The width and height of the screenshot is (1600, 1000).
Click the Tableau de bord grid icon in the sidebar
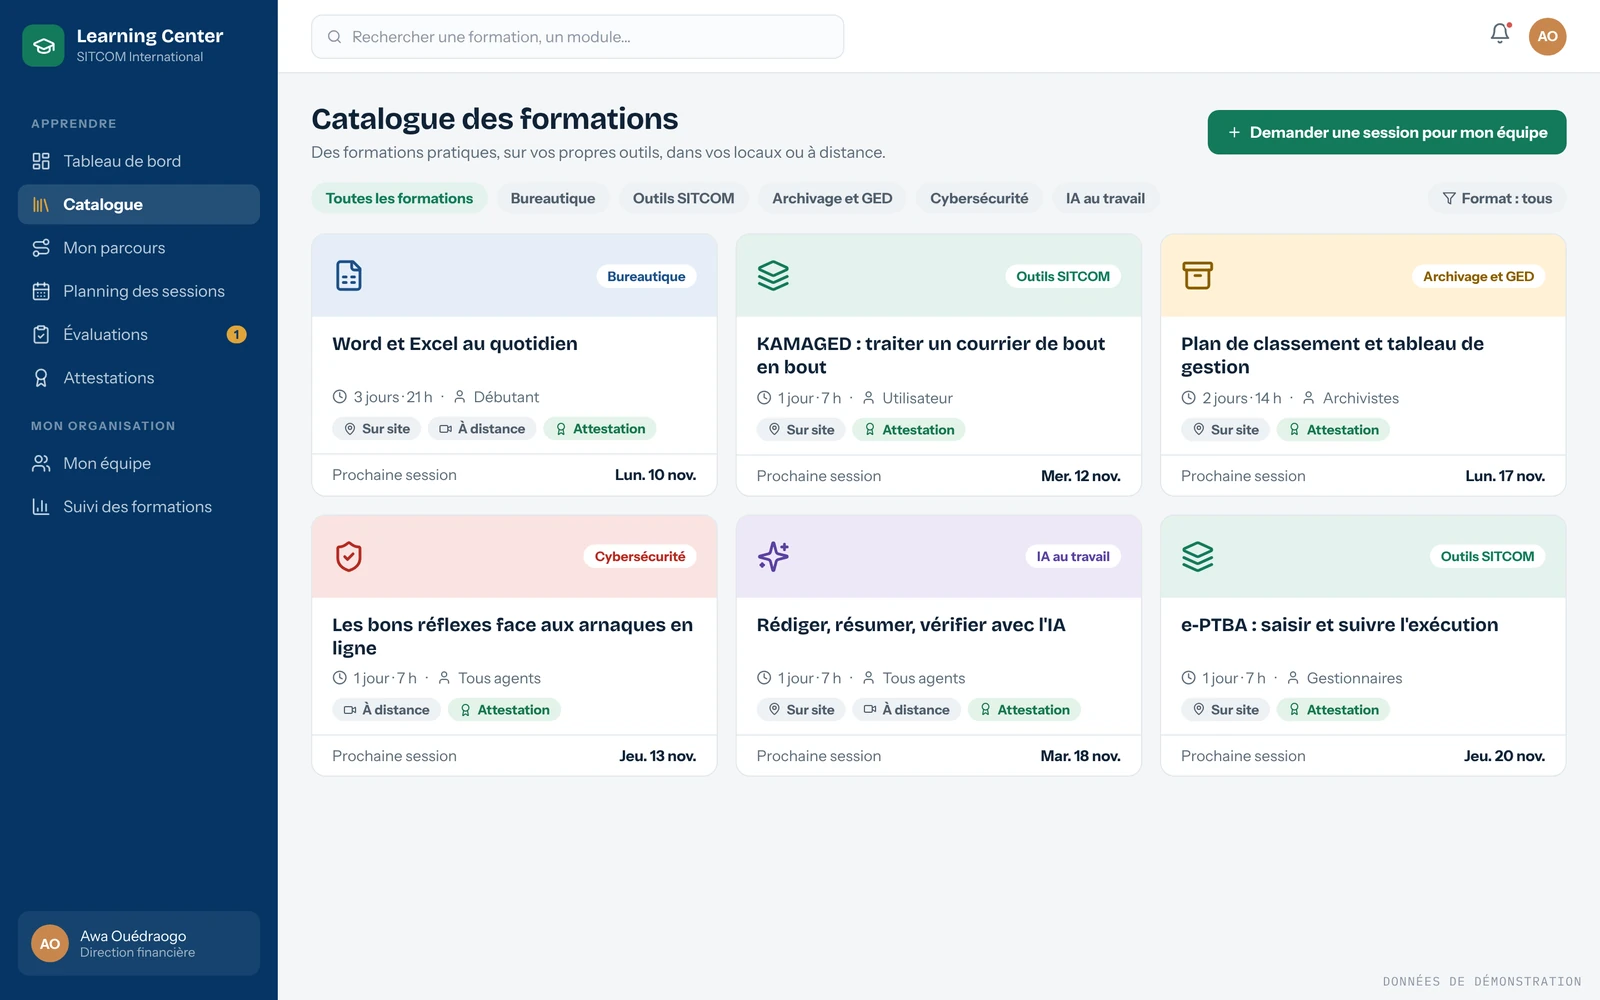41,161
